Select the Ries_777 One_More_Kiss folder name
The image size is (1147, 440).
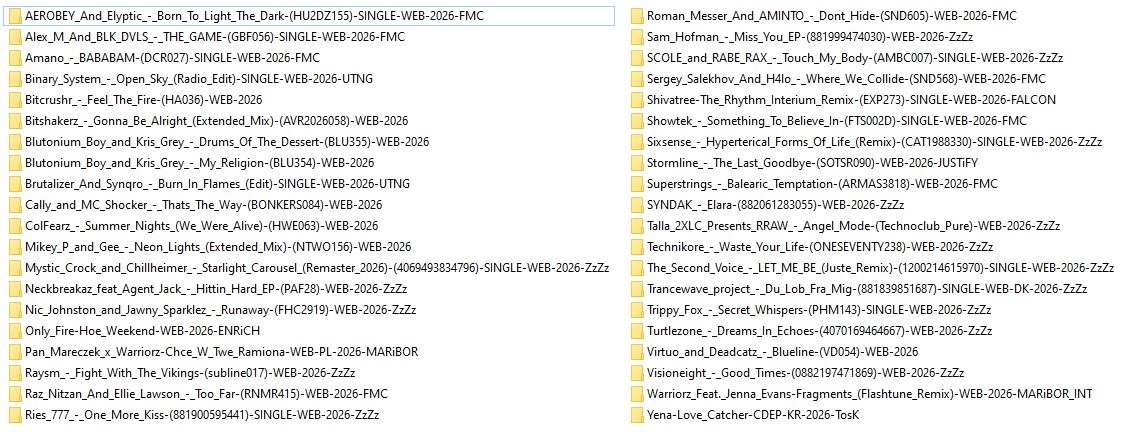202,415
